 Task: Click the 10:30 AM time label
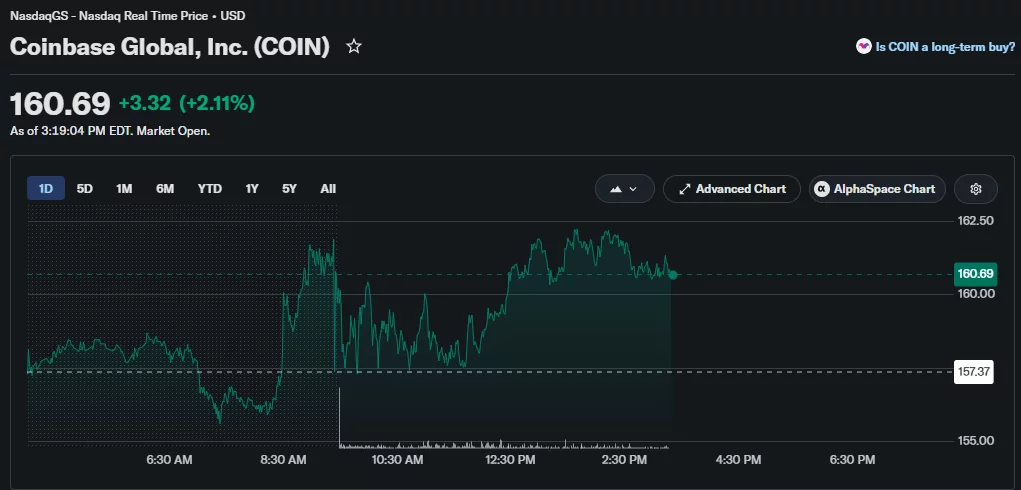click(x=397, y=460)
